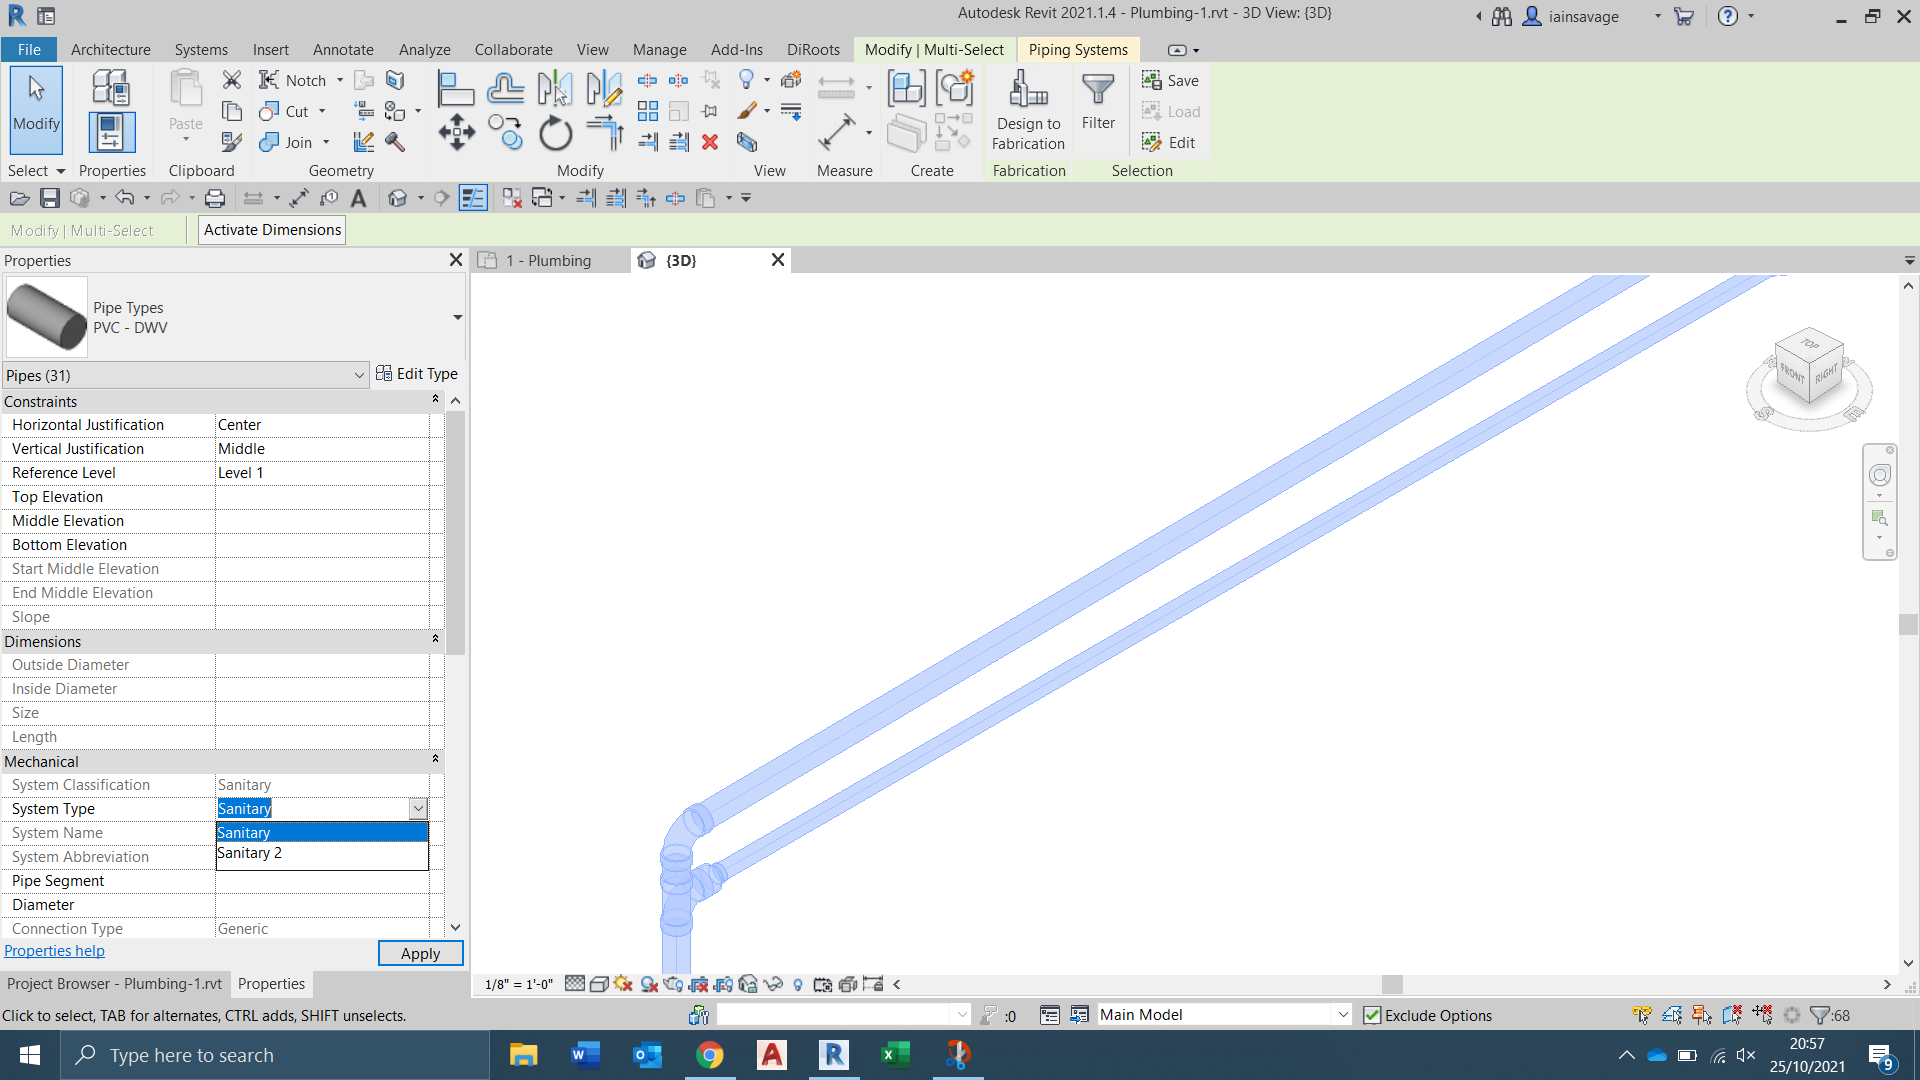
Task: Activate the Rotate tool
Action: pyautogui.click(x=555, y=133)
